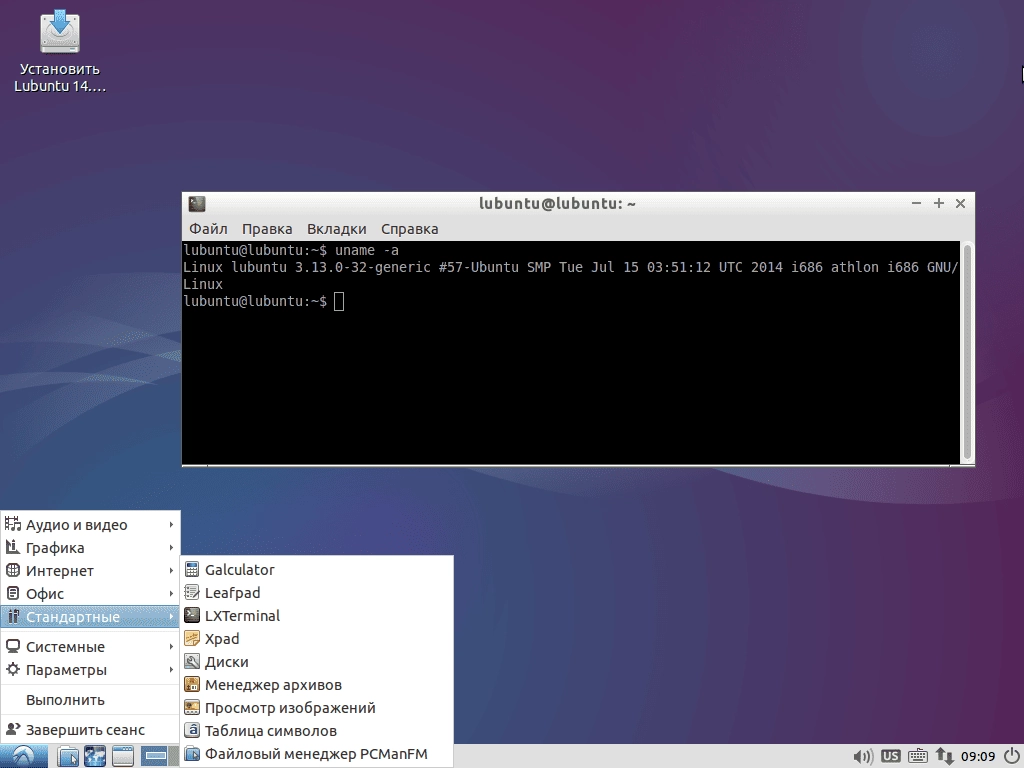The image size is (1024, 768).
Task: Expand the Графика category submenu
Action: [x=90, y=547]
